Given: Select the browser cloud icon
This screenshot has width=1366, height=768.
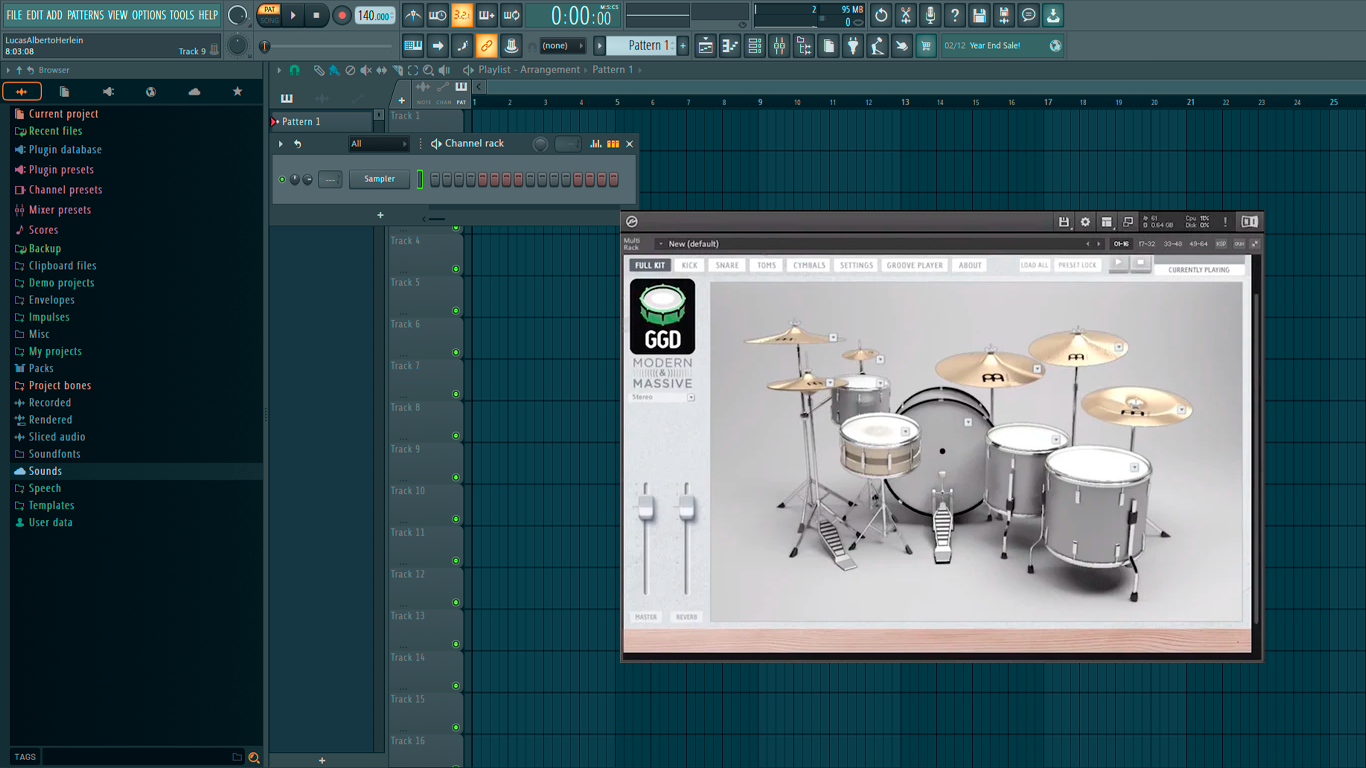Looking at the screenshot, I should (x=194, y=91).
